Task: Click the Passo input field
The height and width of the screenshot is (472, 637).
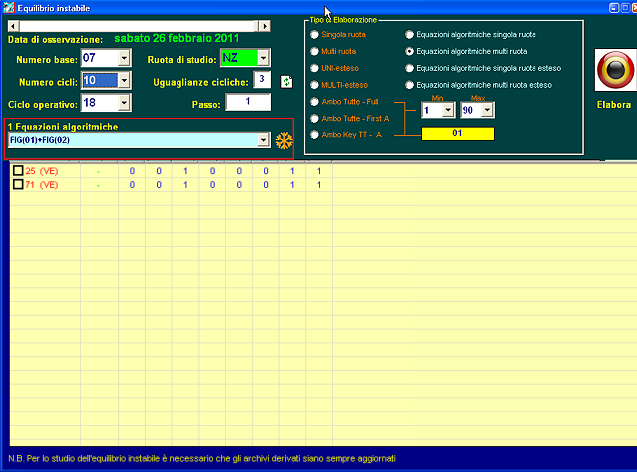Action: click(x=249, y=102)
